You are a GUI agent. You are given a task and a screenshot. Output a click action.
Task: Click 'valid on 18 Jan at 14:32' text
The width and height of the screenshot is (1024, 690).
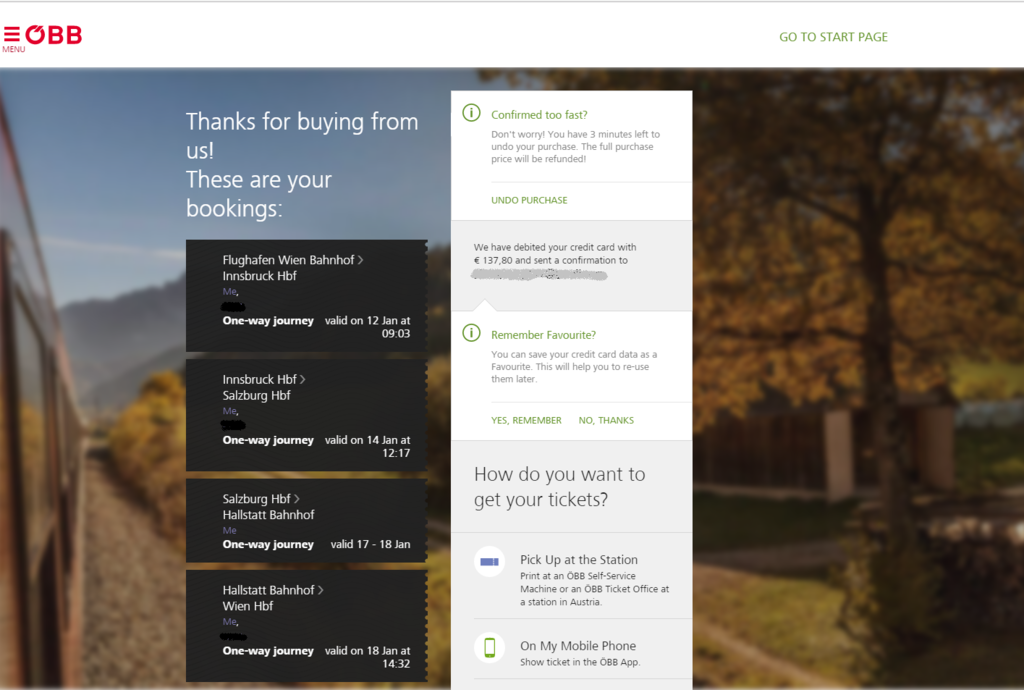point(368,657)
